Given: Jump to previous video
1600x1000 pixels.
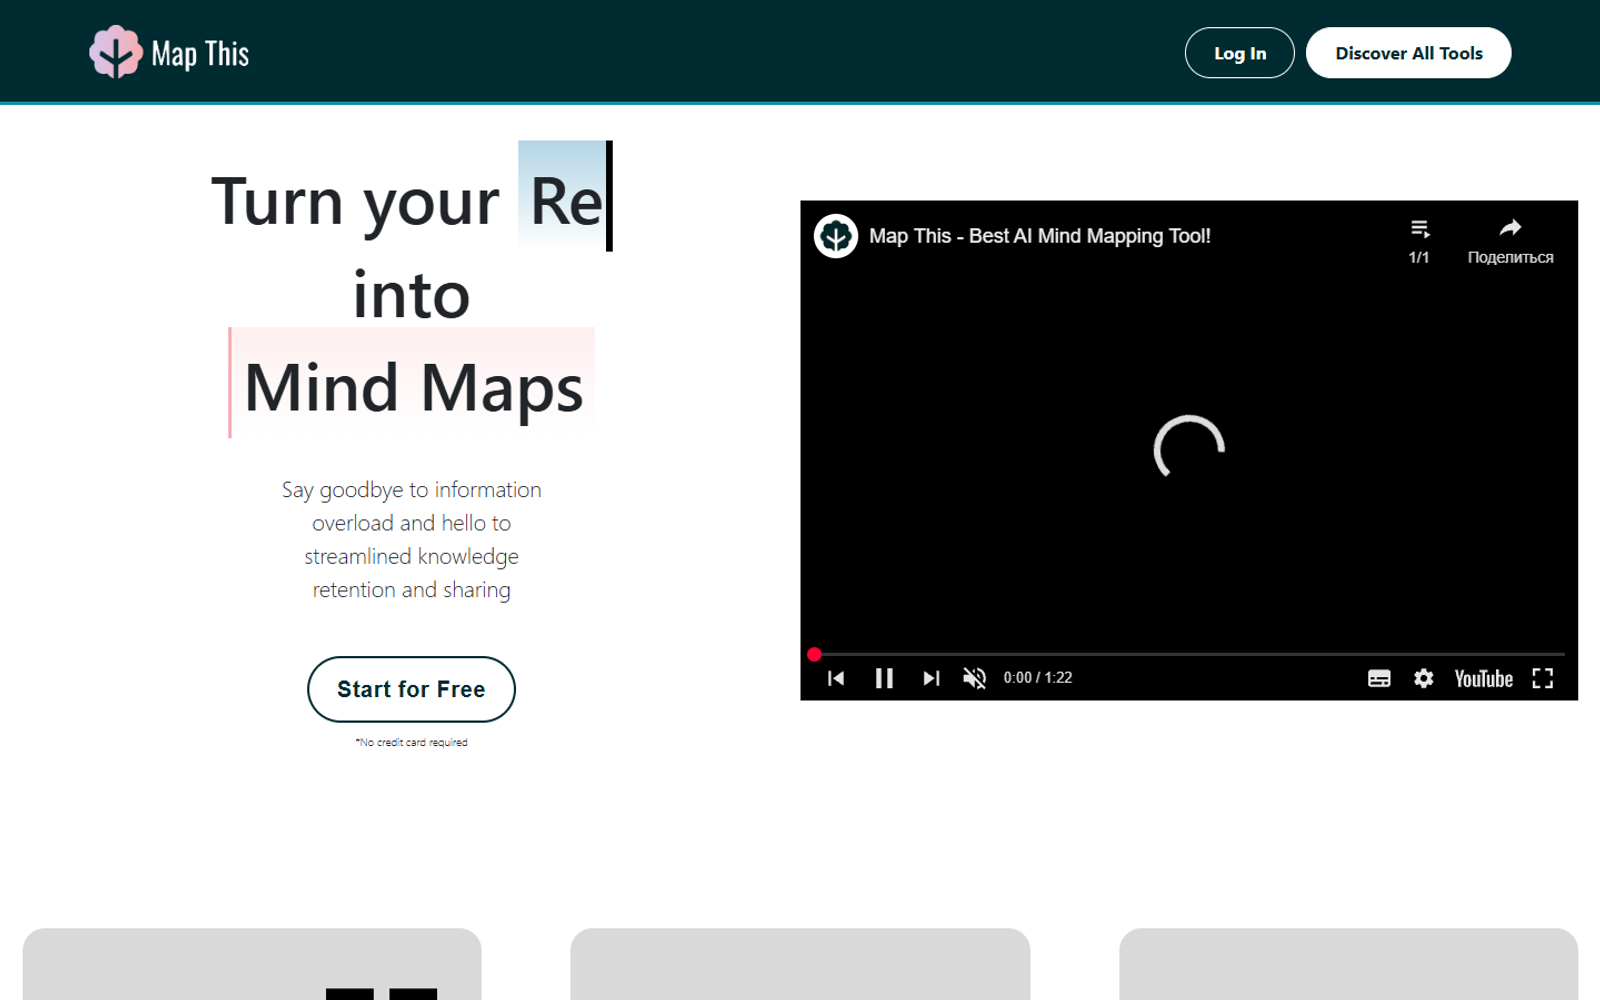Looking at the screenshot, I should (x=836, y=678).
